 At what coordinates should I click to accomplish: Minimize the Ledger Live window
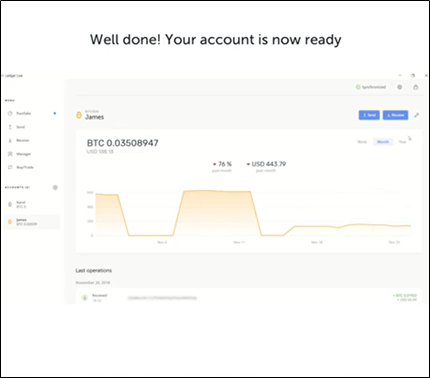click(x=400, y=76)
